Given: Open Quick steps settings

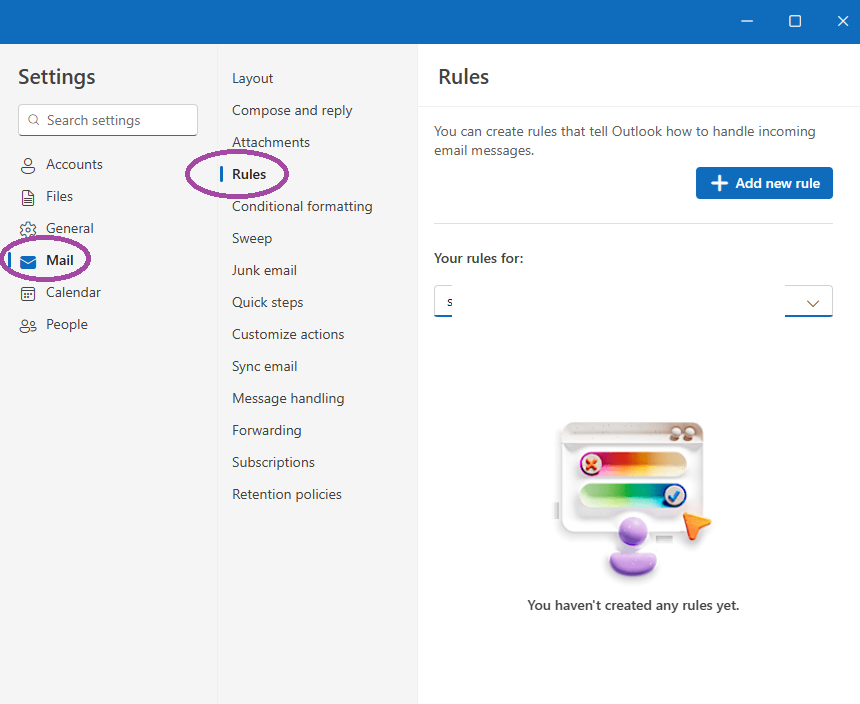Looking at the screenshot, I should [x=268, y=302].
